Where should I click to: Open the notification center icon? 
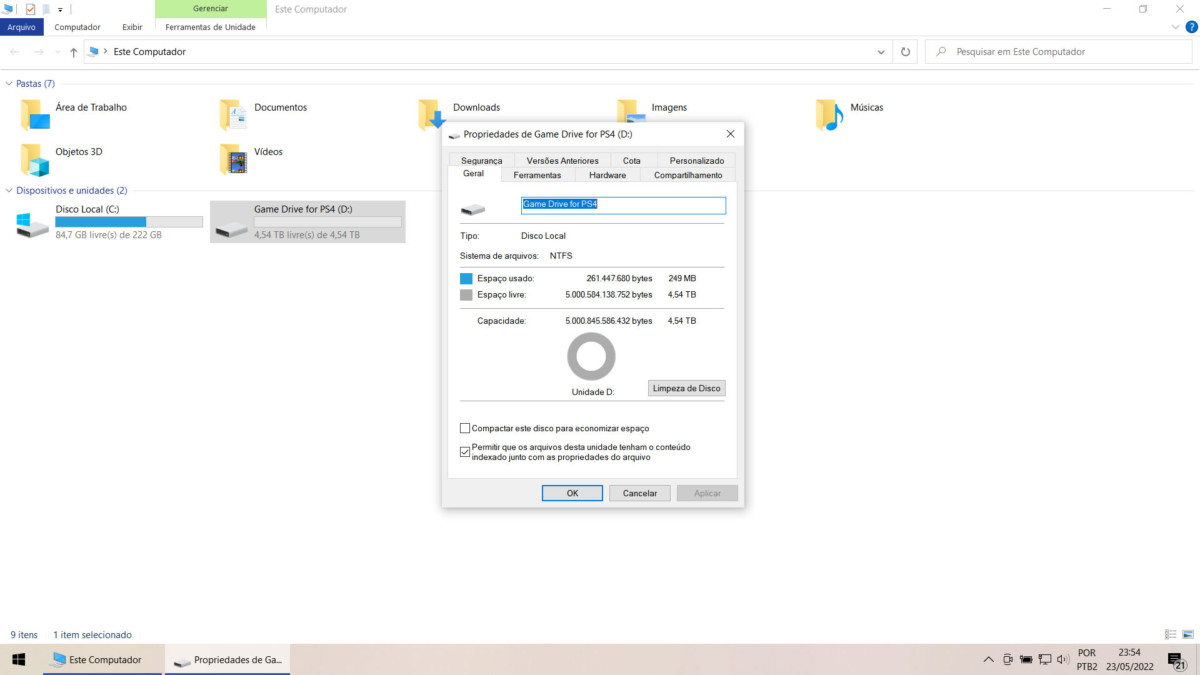click(x=1177, y=660)
